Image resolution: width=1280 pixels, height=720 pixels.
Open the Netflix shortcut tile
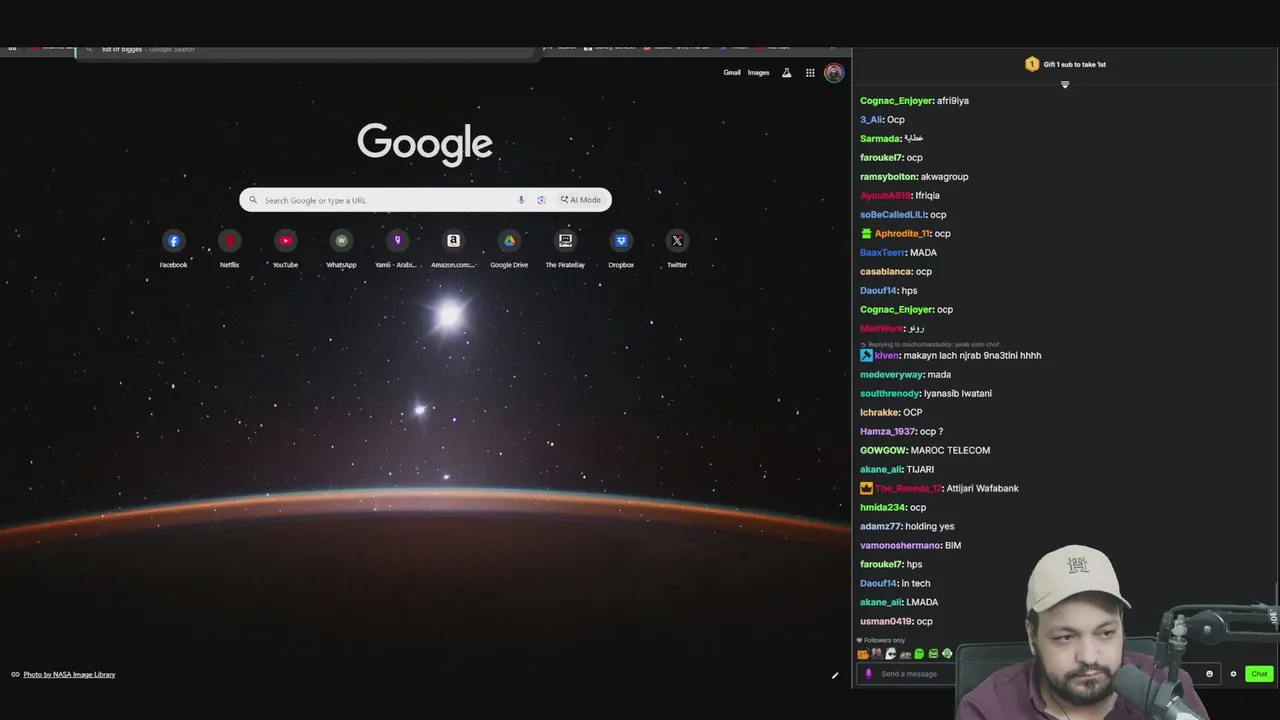[x=229, y=249]
